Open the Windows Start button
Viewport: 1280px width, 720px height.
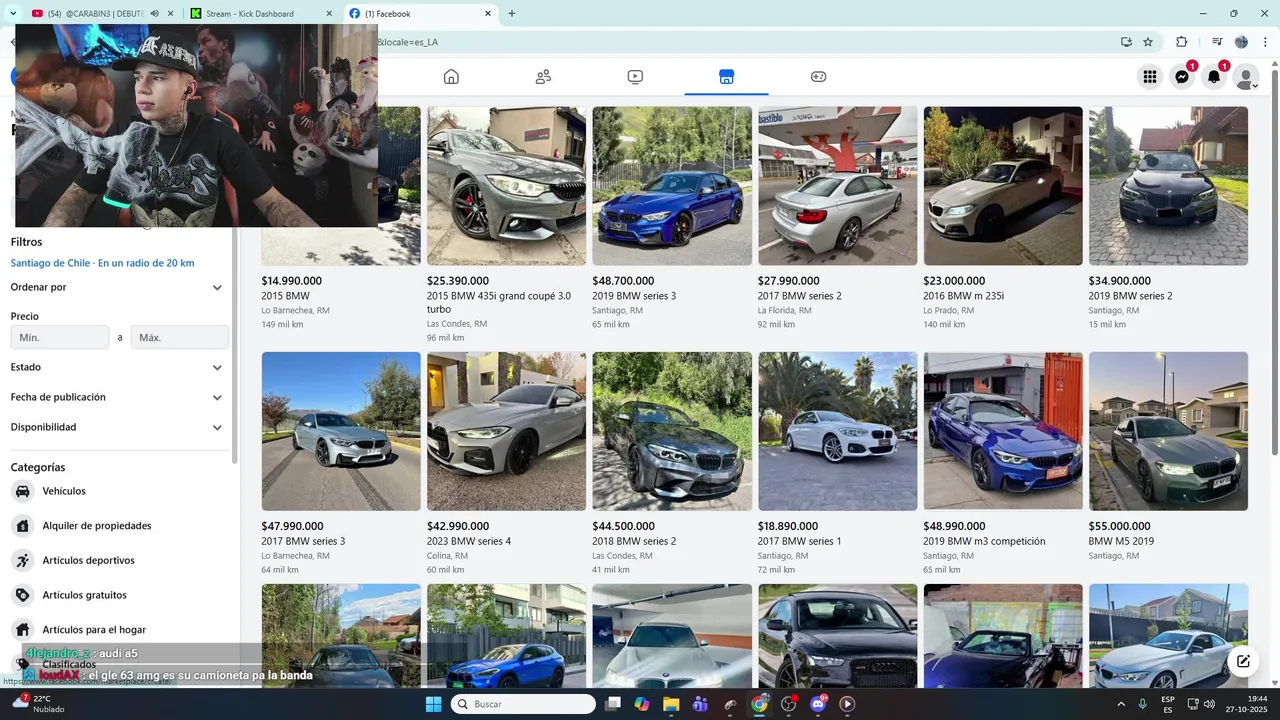pyautogui.click(x=433, y=704)
